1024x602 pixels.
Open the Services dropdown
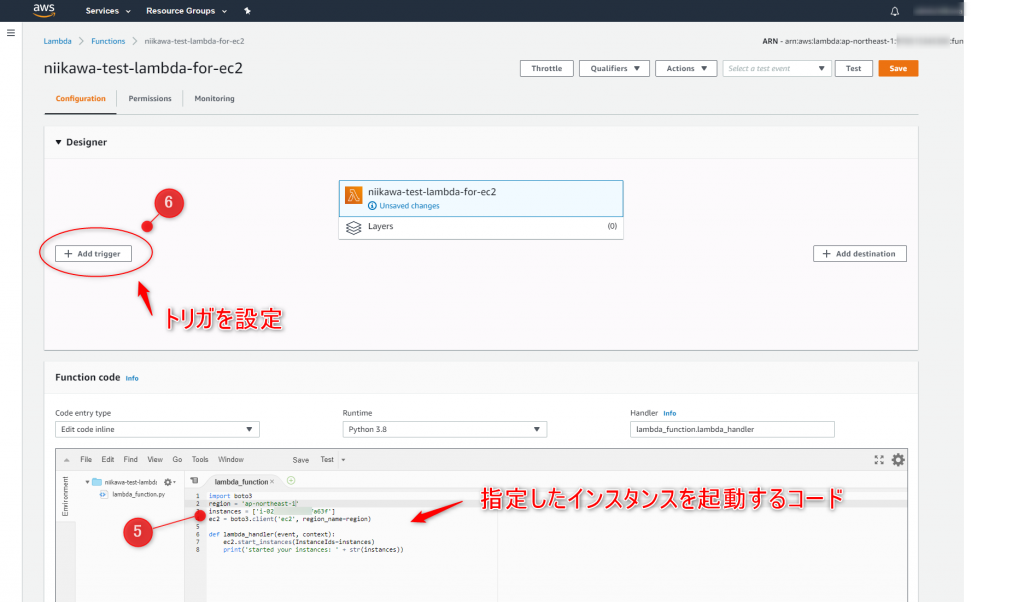(x=108, y=10)
